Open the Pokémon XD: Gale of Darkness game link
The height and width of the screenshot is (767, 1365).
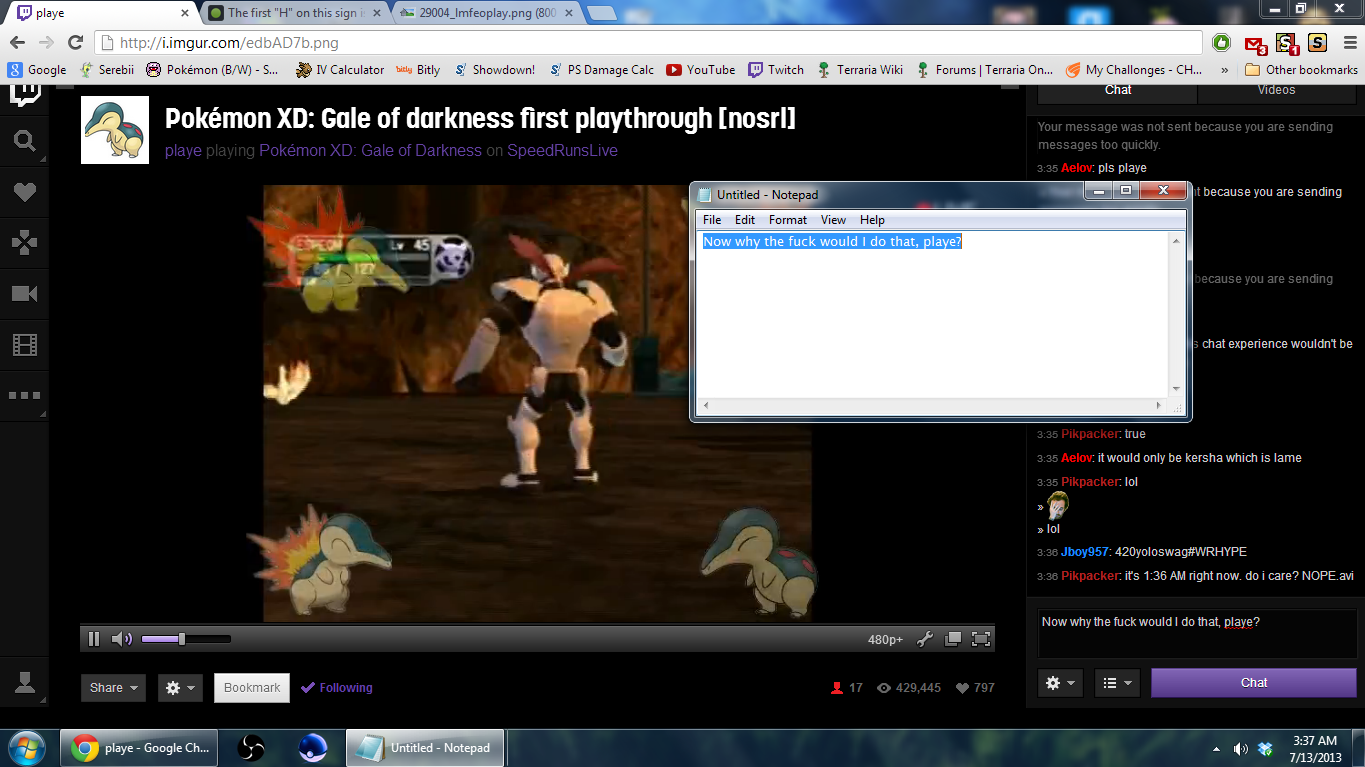pyautogui.click(x=370, y=151)
